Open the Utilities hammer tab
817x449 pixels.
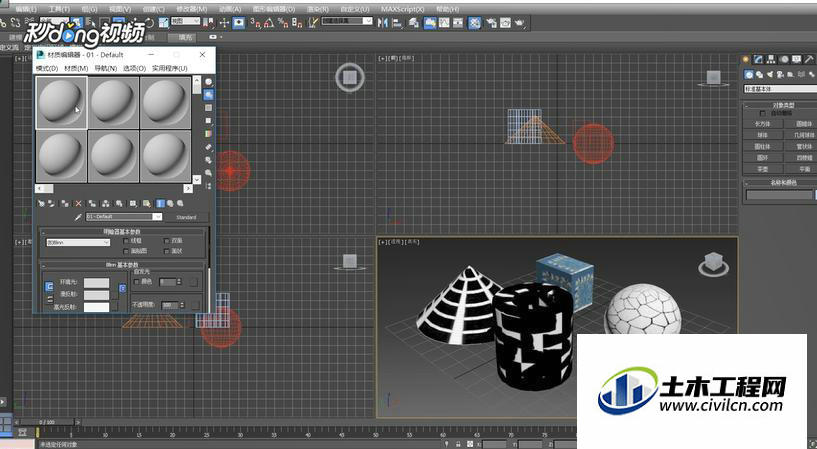coord(810,59)
